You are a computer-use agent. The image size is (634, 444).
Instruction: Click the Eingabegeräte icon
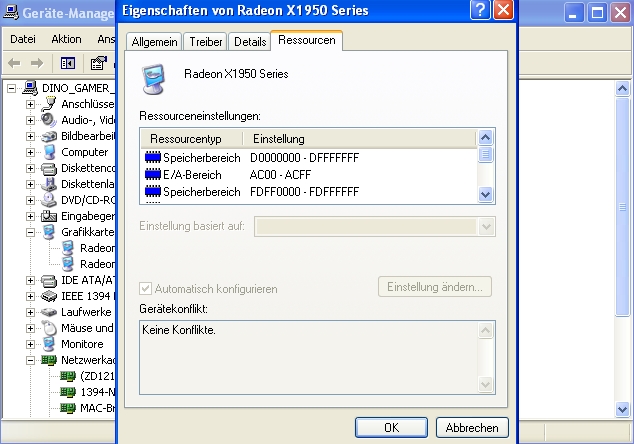point(49,216)
